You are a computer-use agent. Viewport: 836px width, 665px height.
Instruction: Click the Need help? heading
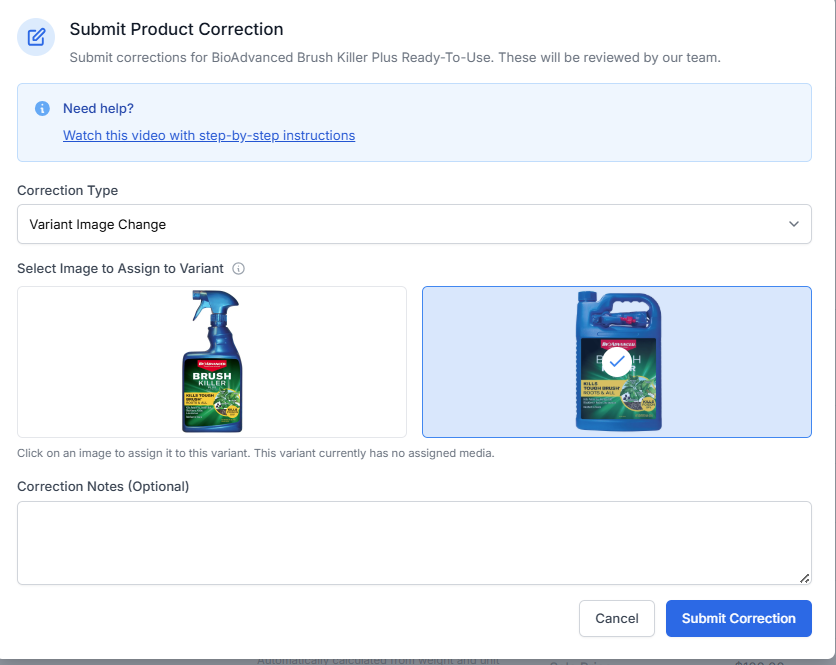pyautogui.click(x=98, y=108)
